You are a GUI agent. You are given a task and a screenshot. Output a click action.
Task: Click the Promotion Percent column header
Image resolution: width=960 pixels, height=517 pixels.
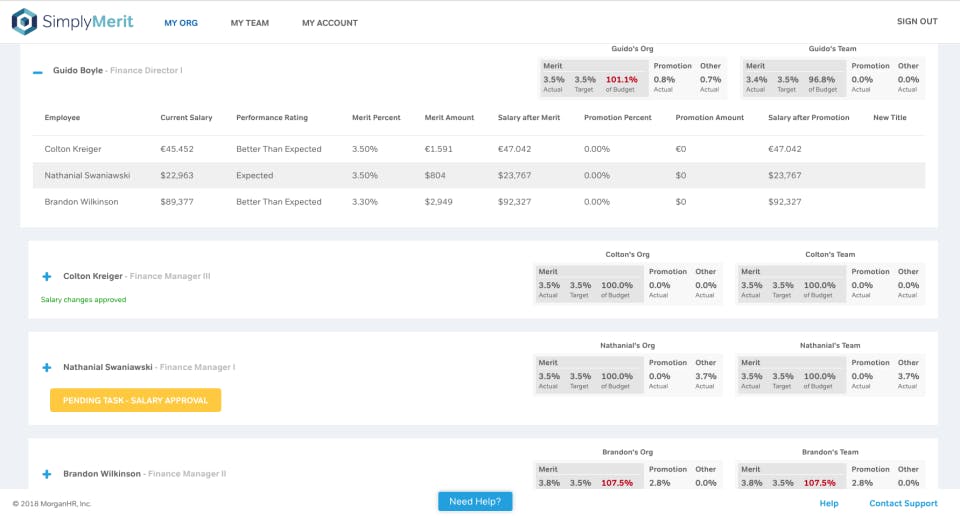(x=617, y=118)
